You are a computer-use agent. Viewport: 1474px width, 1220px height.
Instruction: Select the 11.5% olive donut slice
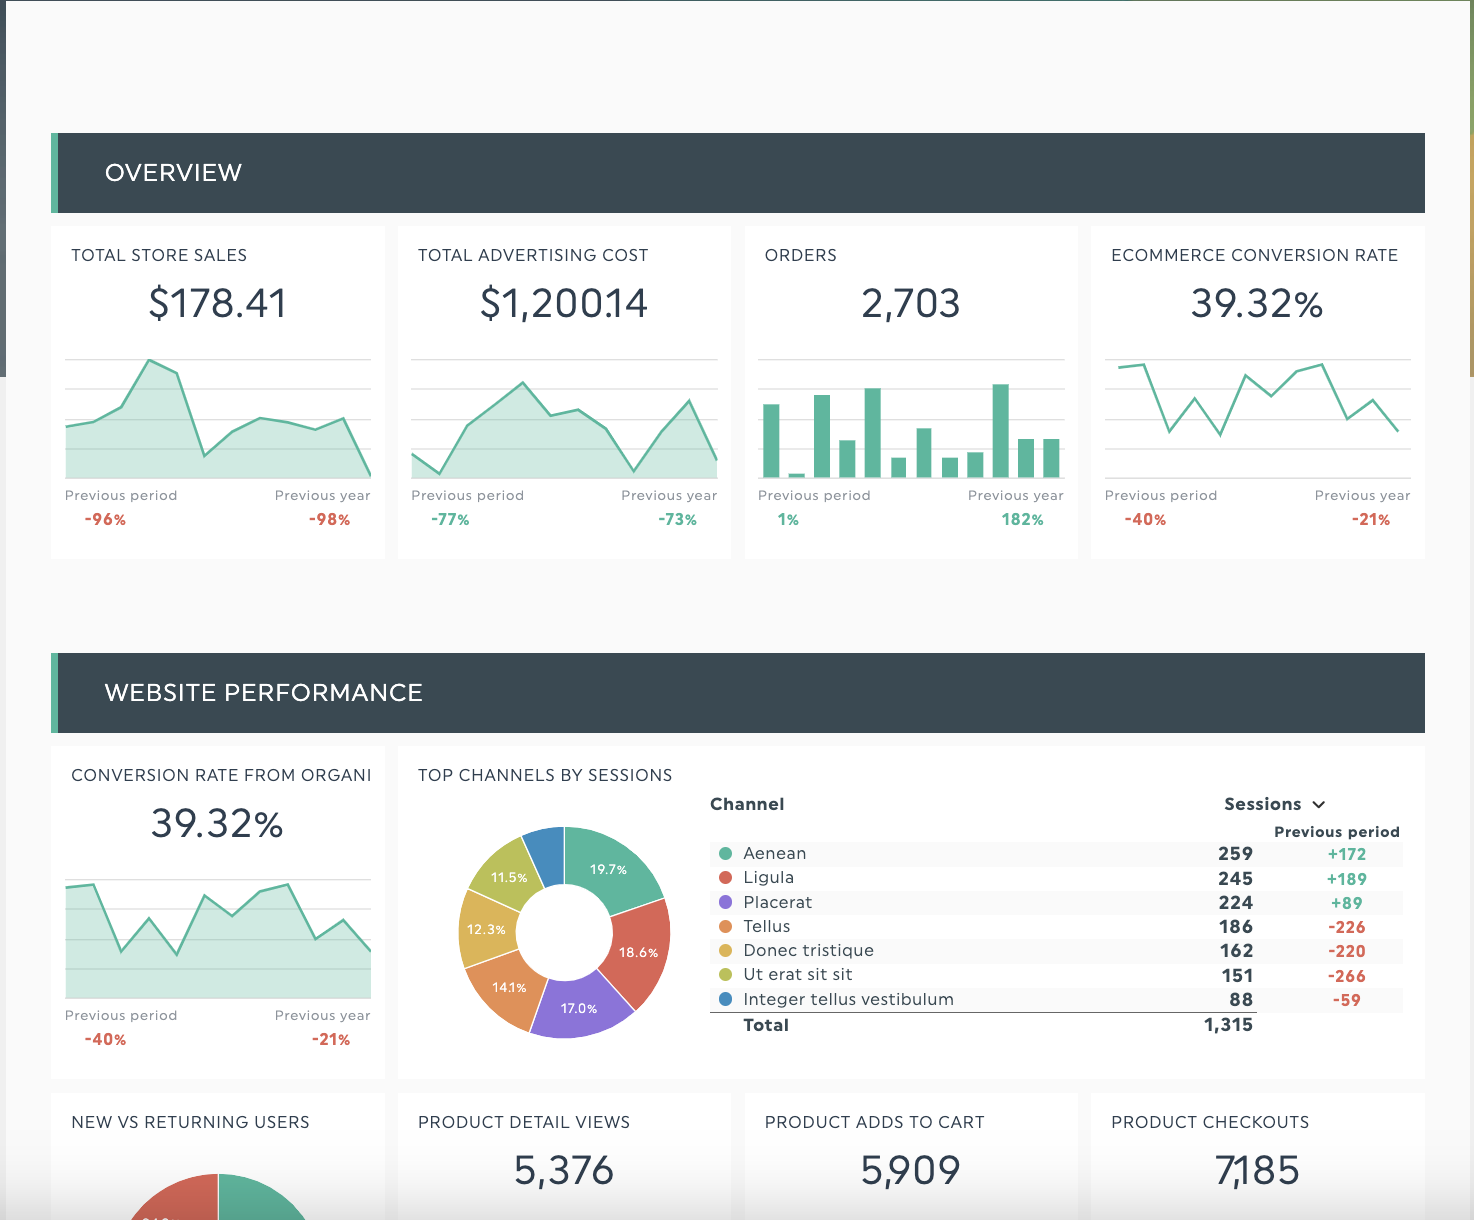(x=510, y=876)
